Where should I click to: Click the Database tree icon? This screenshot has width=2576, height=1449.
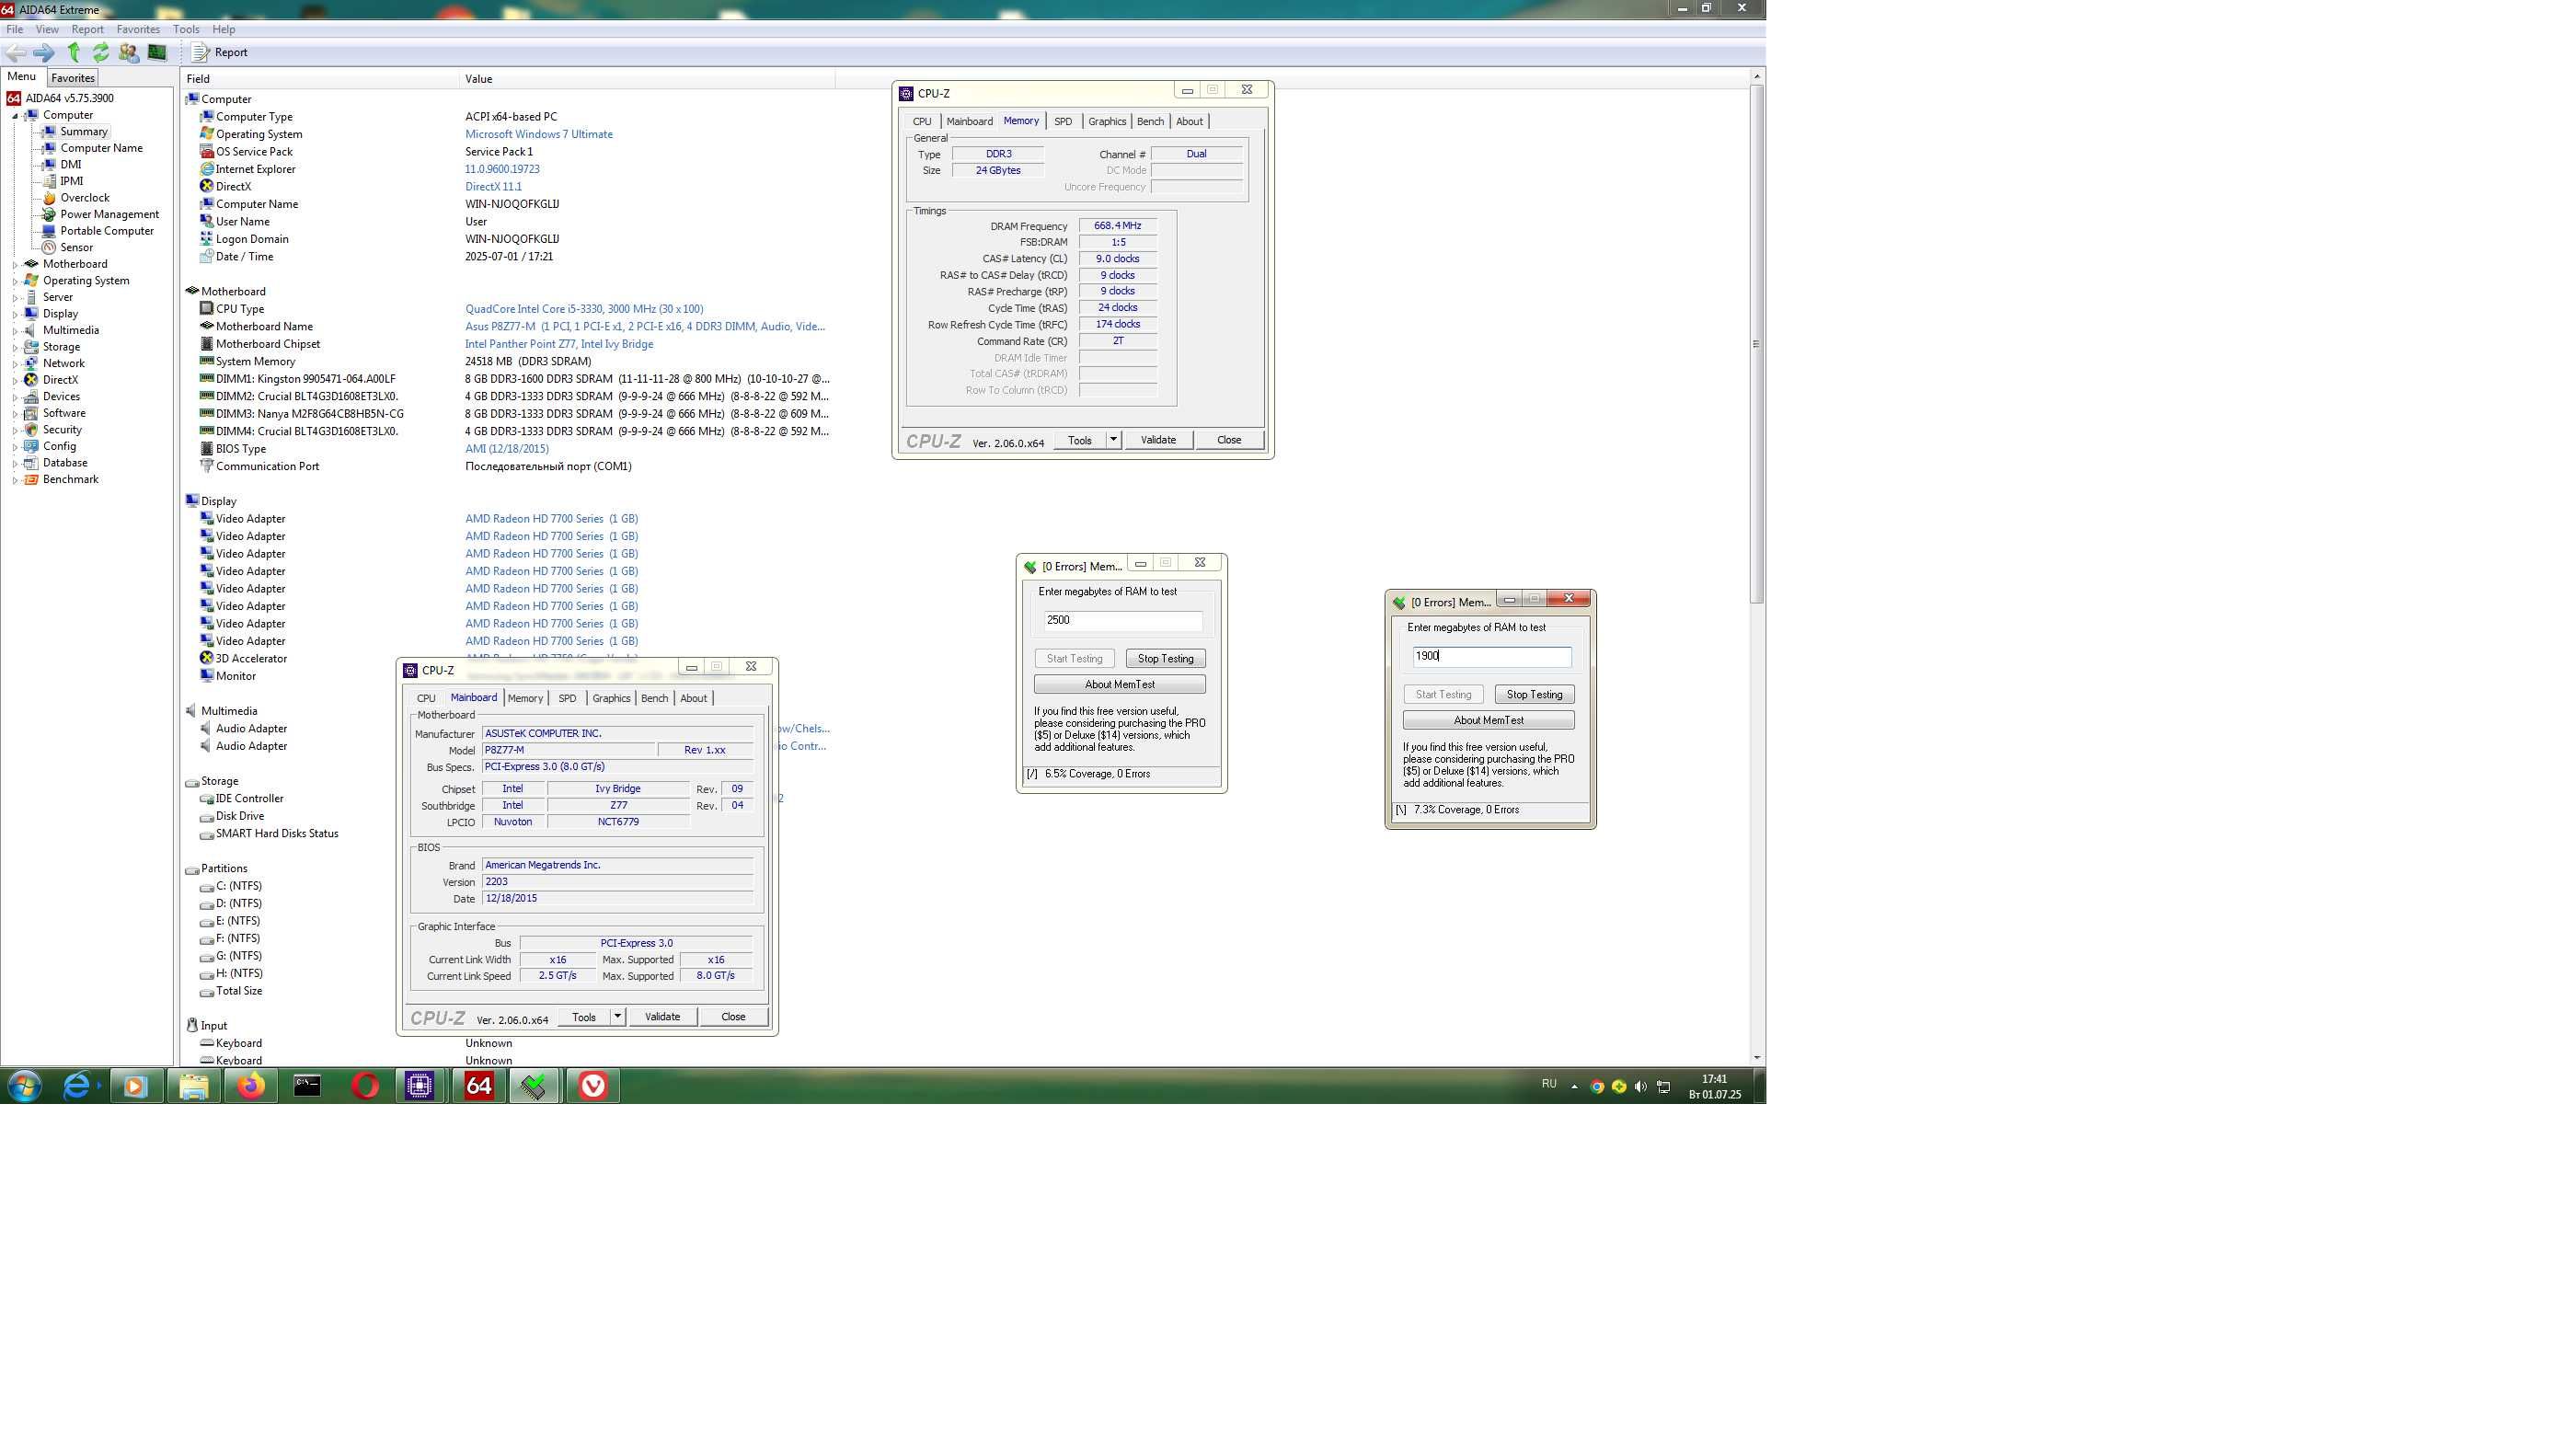(x=31, y=463)
